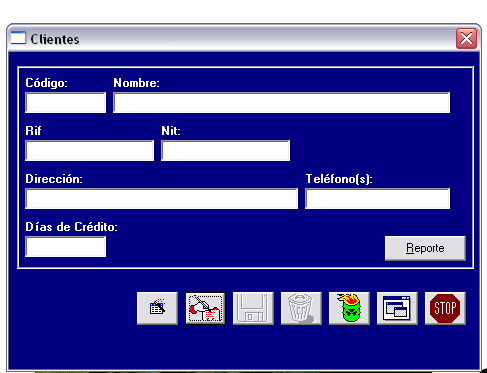Close the Clientes window
This screenshot has height=373, width=487.
466,38
